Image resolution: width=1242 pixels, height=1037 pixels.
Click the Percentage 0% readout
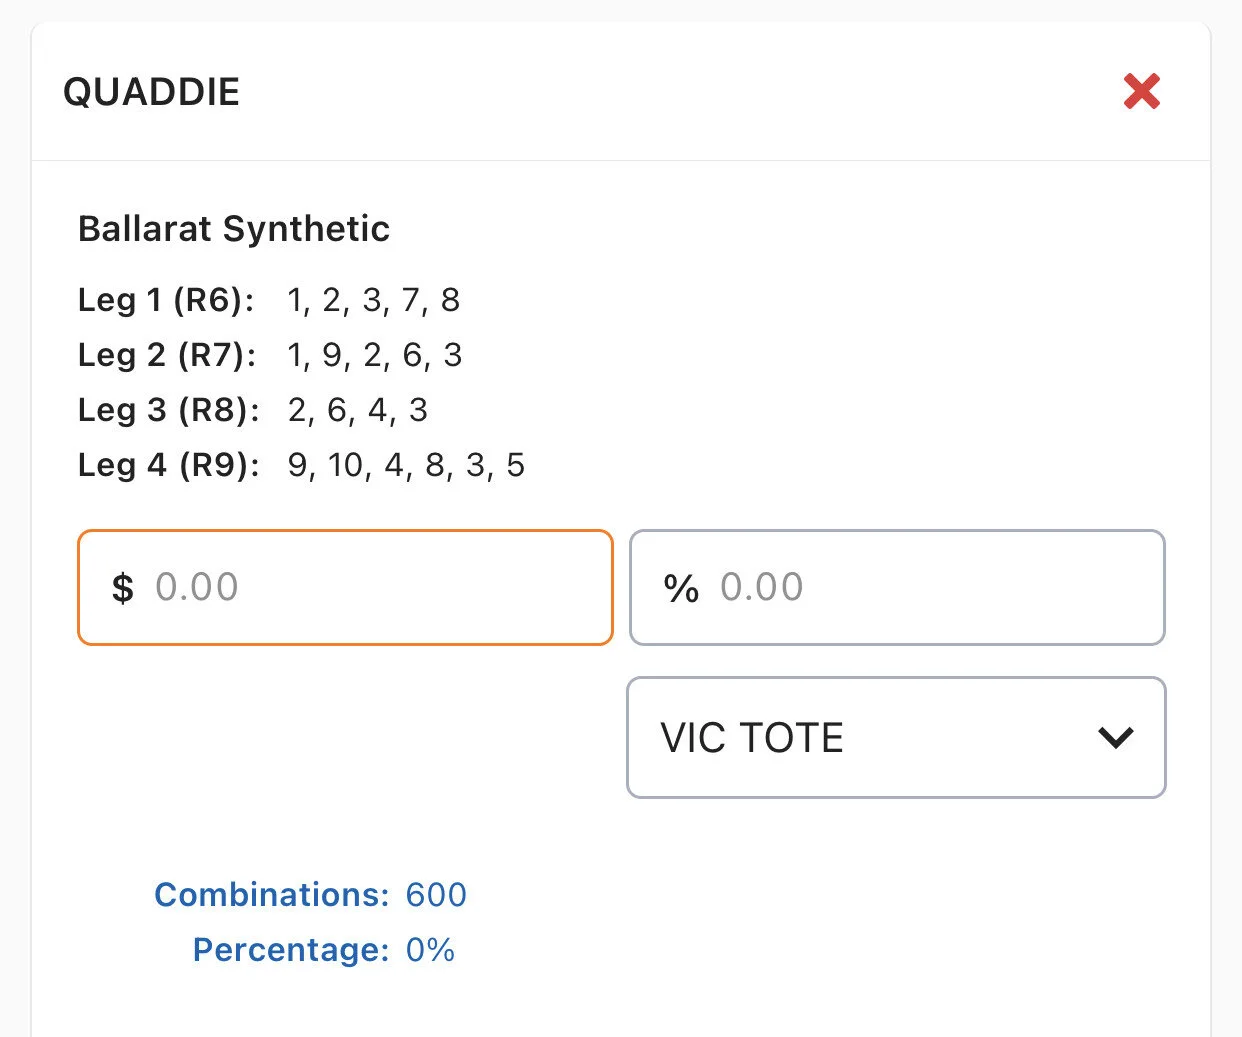coord(430,950)
